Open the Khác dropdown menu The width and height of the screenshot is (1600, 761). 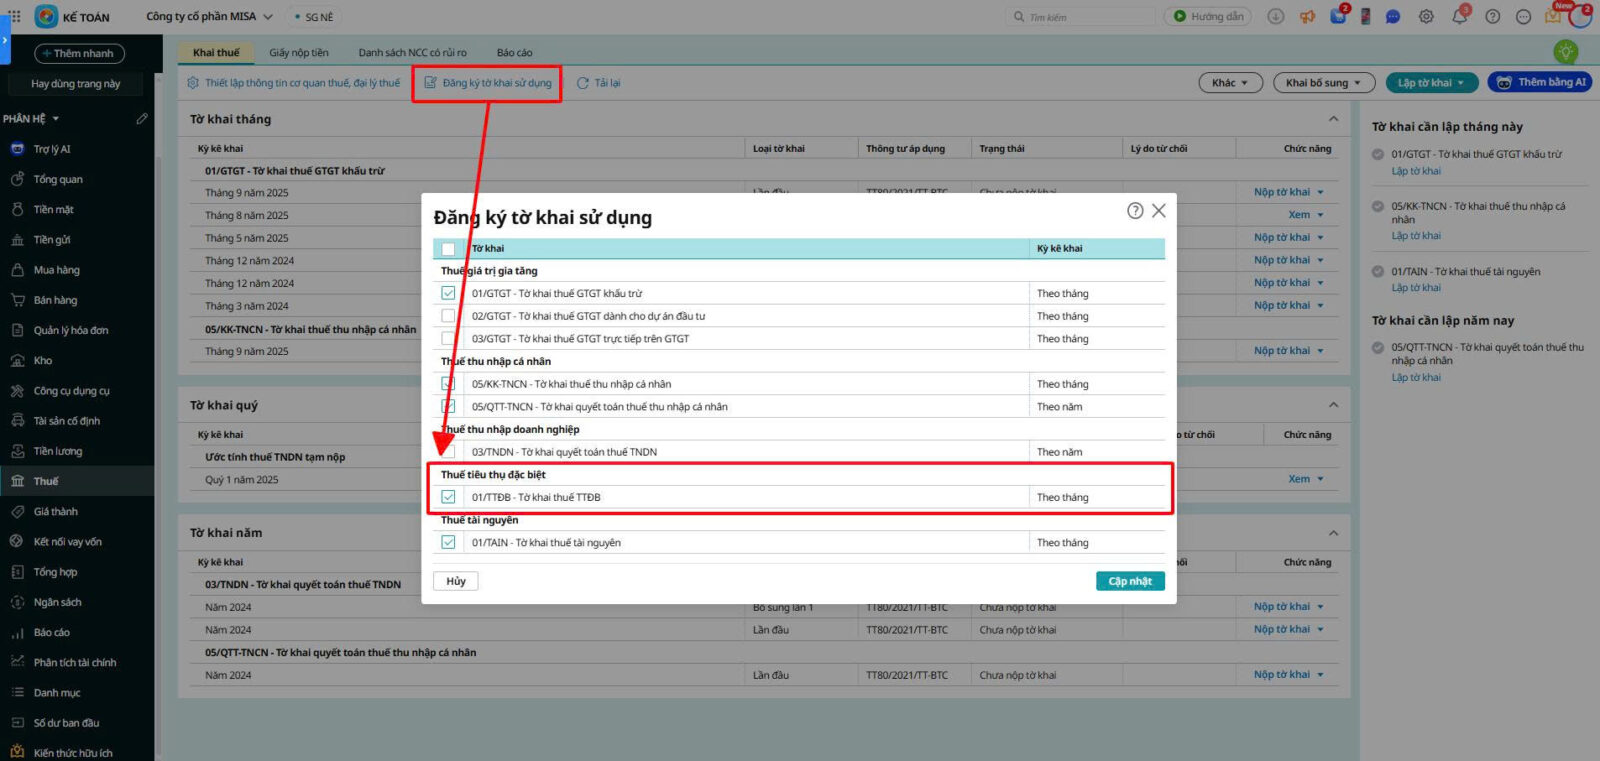pos(1230,83)
